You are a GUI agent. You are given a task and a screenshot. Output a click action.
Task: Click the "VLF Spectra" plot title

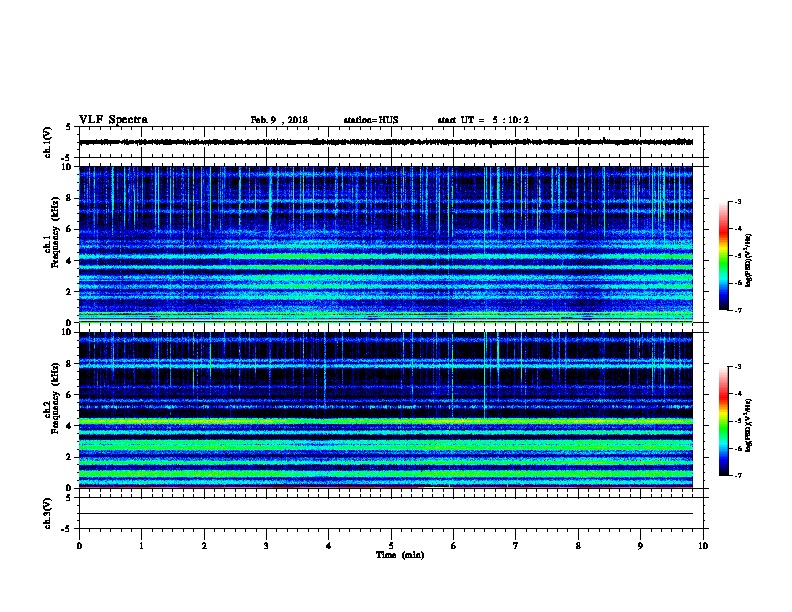[113, 120]
